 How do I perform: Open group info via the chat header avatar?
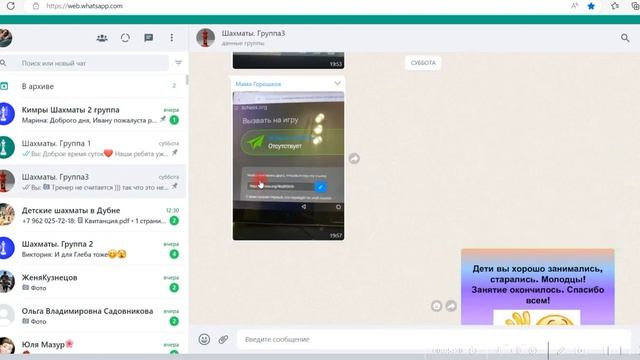(x=205, y=38)
